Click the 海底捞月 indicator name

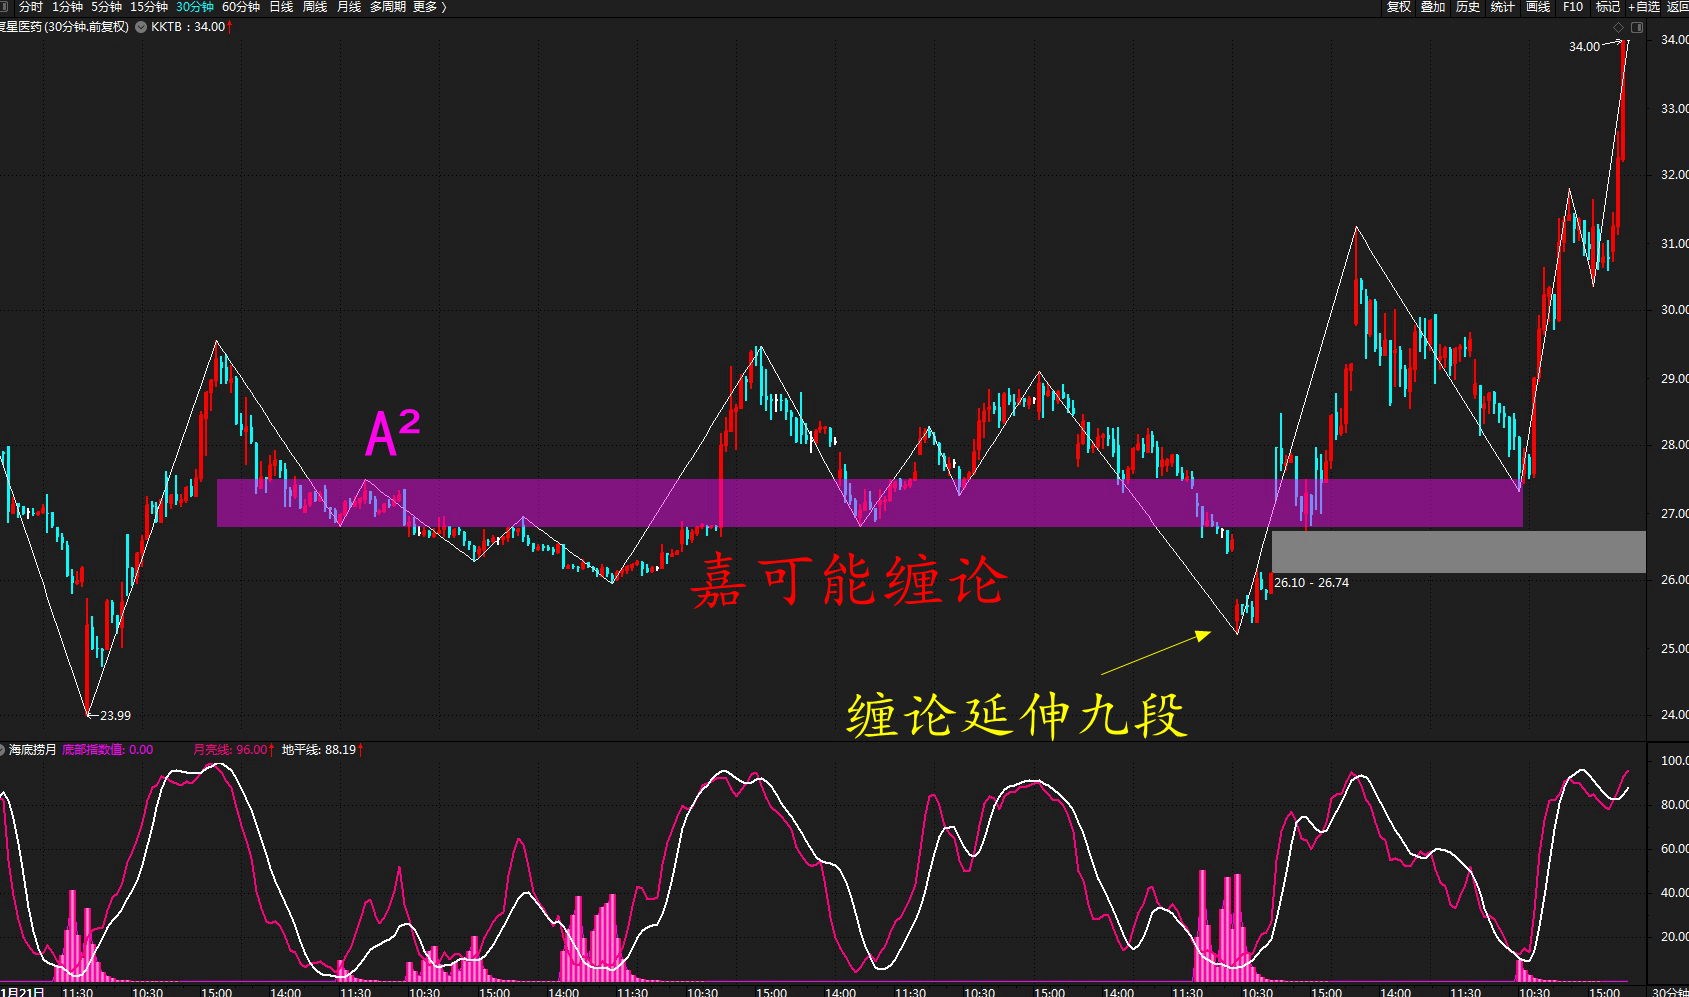pyautogui.click(x=33, y=750)
